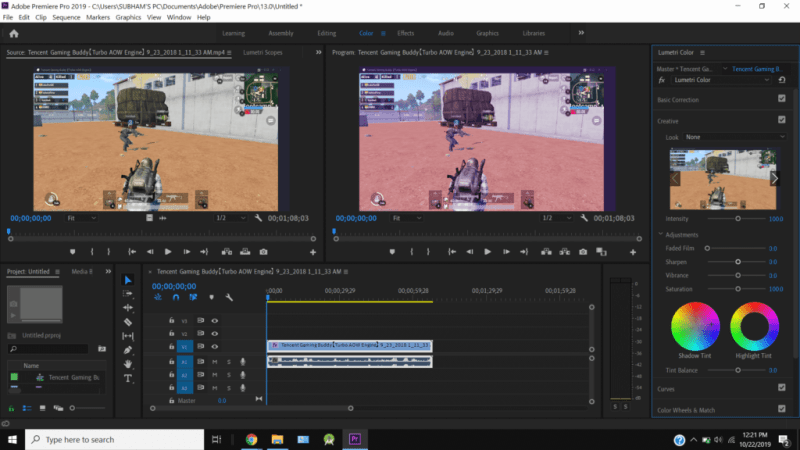Play video in Source monitor

coord(168,252)
